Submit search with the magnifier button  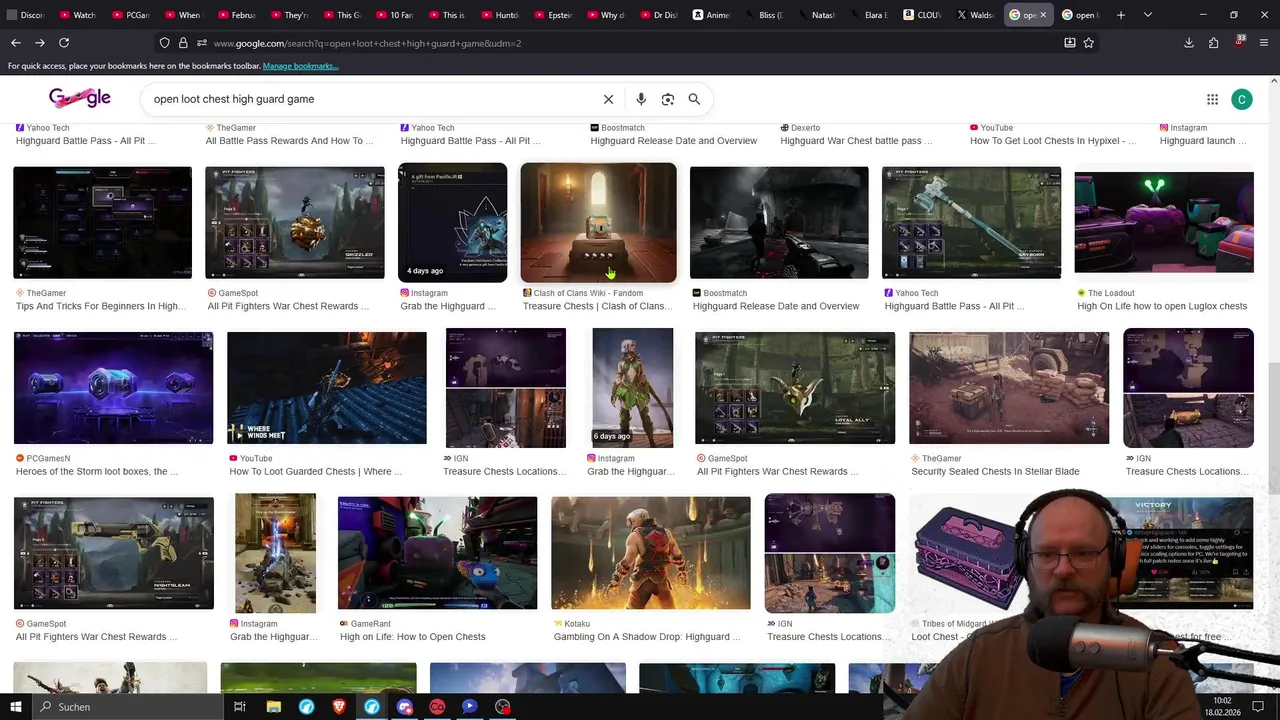[694, 99]
